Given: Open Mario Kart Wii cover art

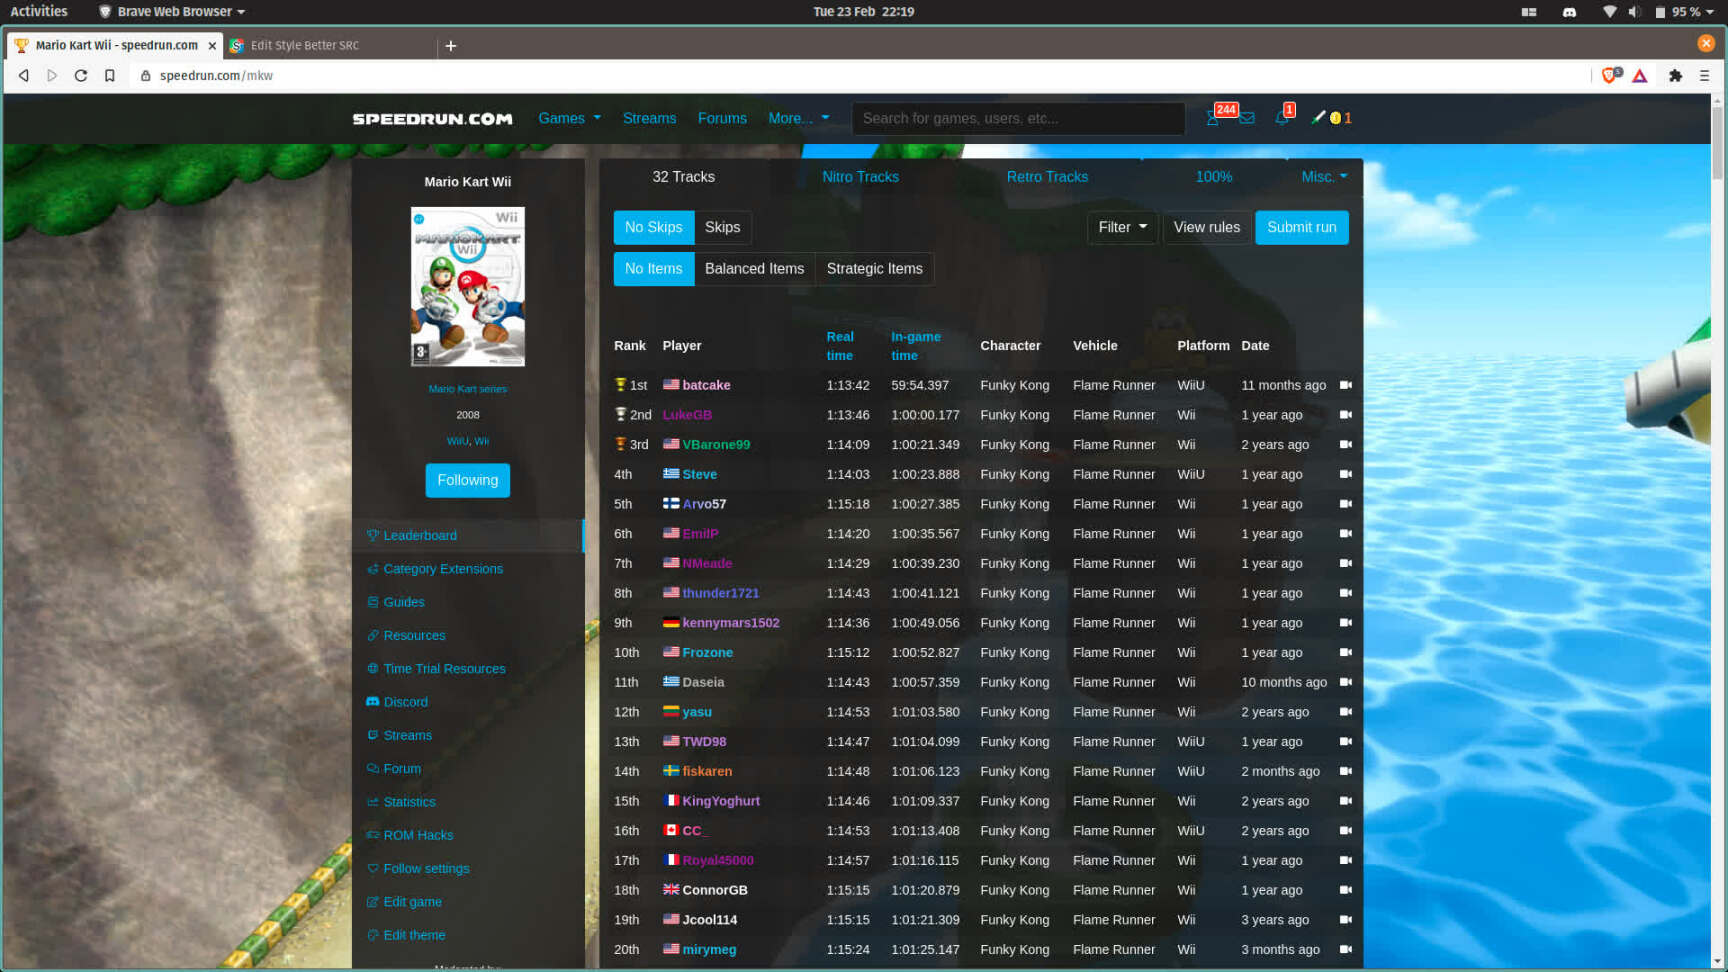Looking at the screenshot, I should 468,287.
